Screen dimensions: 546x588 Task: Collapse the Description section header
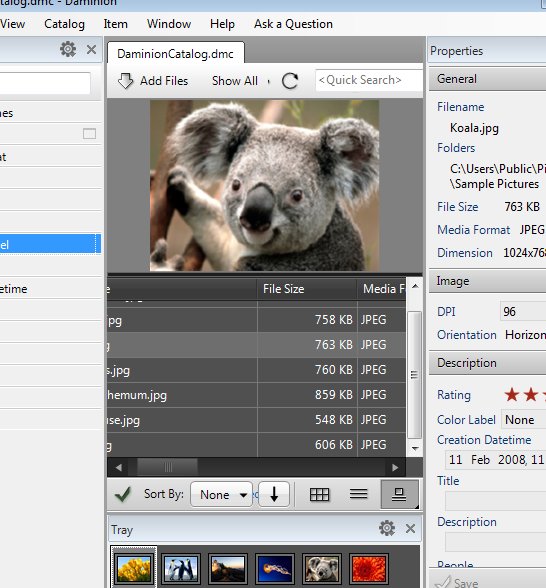(488, 363)
